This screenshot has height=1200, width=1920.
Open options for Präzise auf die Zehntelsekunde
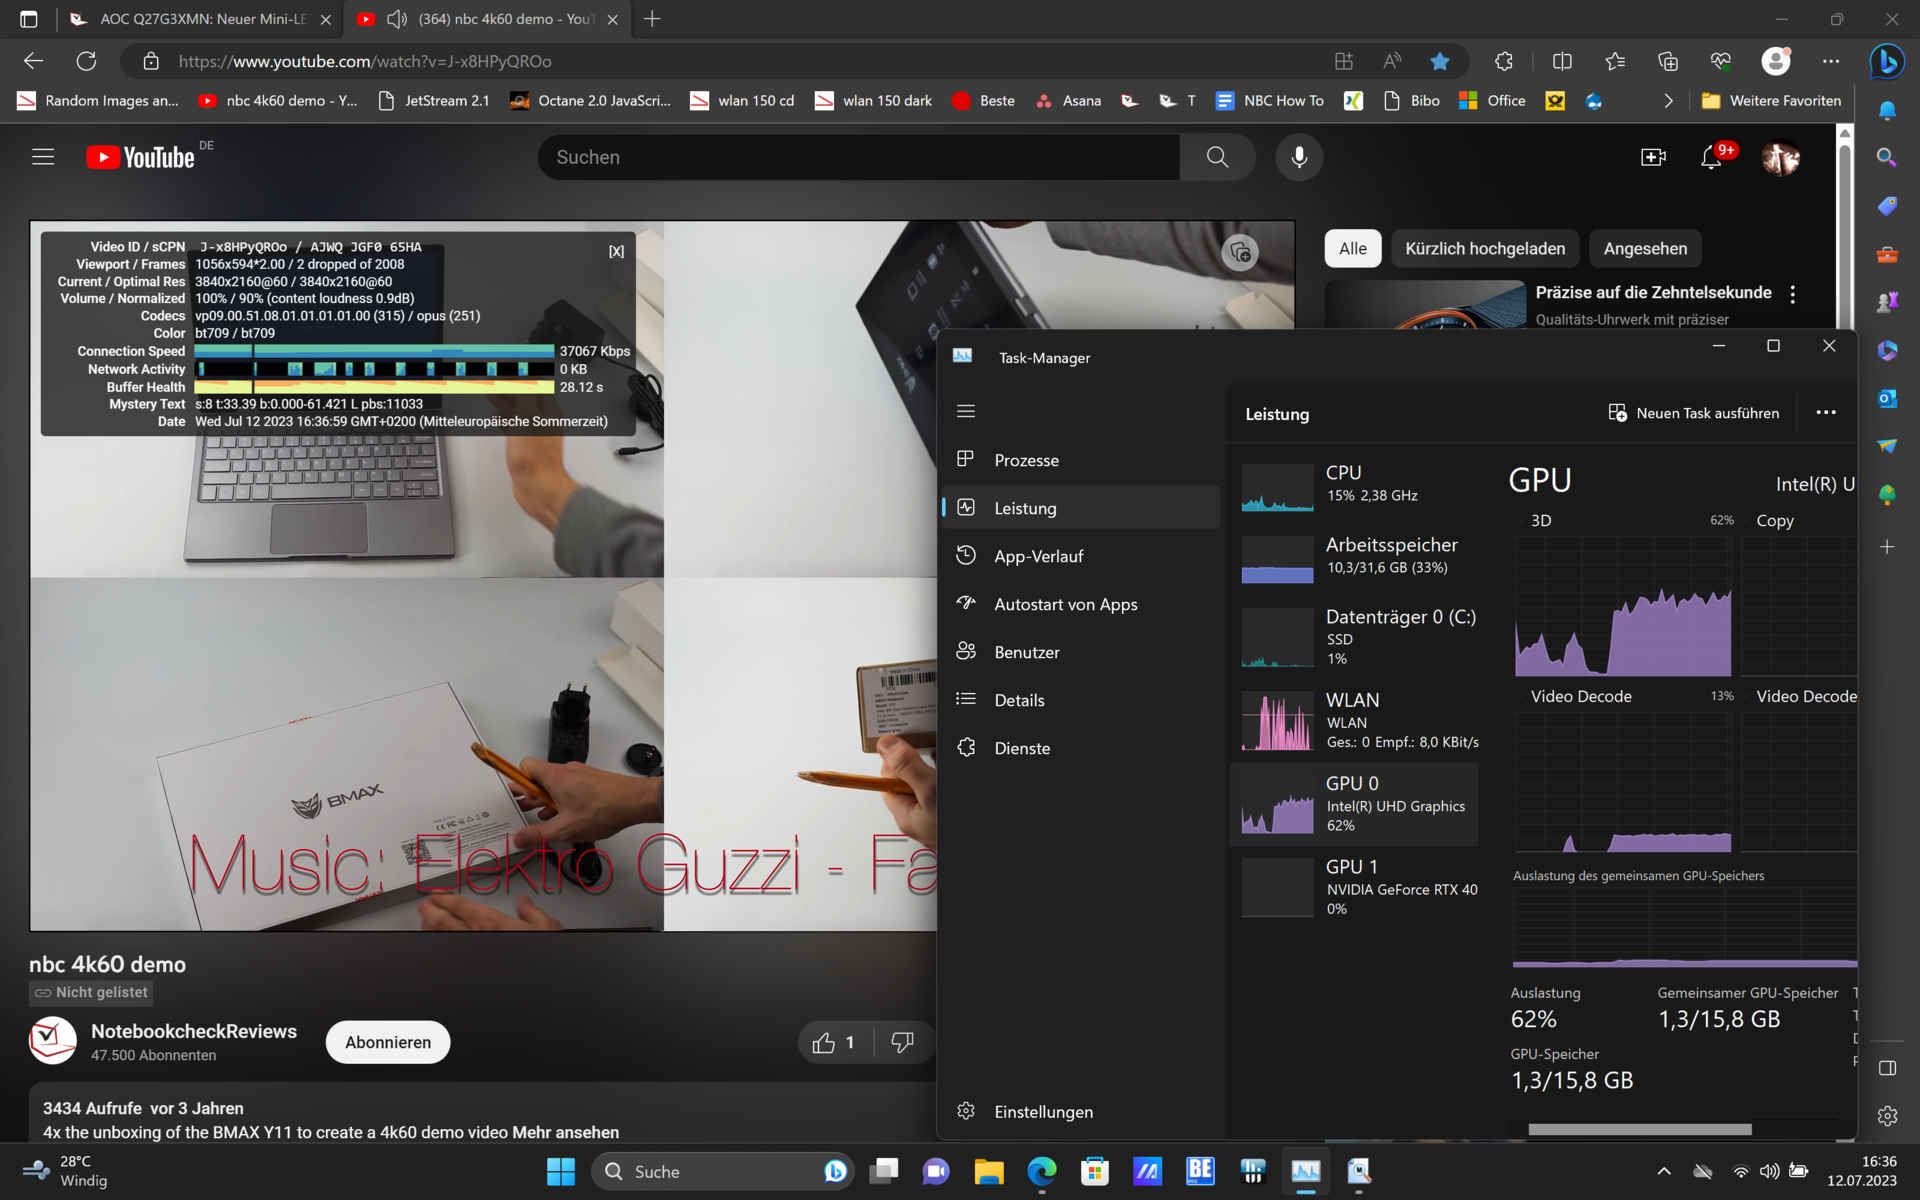point(1793,294)
